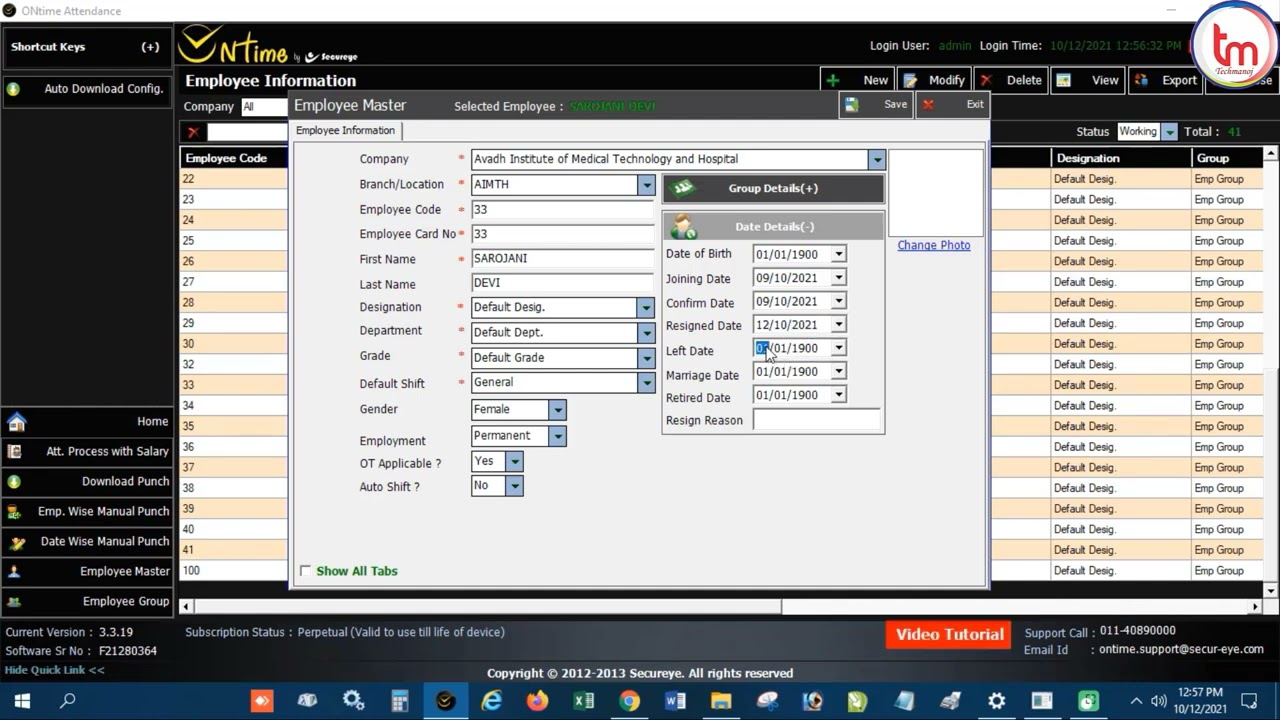Click the Resign Reason field
This screenshot has height=720, width=1280.
817,421
